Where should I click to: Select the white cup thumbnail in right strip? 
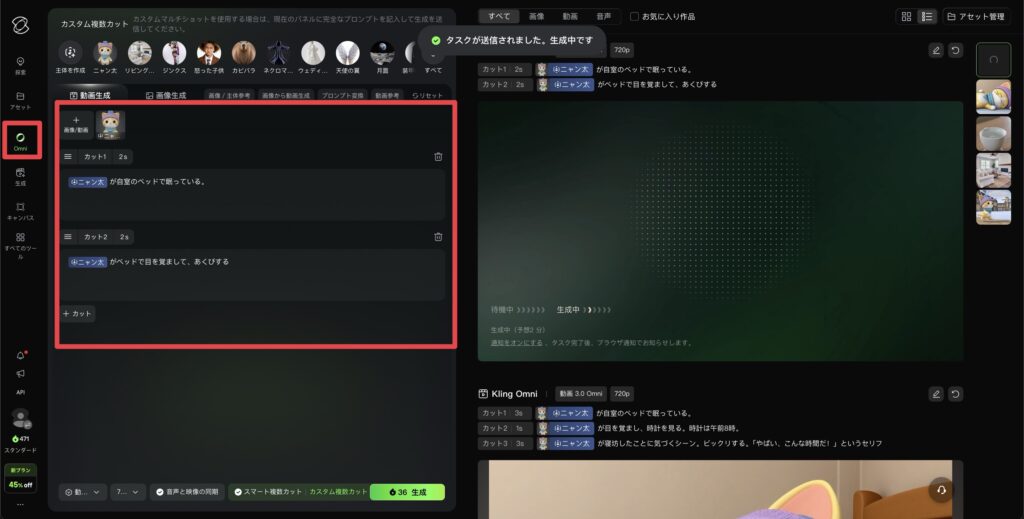pyautogui.click(x=993, y=134)
